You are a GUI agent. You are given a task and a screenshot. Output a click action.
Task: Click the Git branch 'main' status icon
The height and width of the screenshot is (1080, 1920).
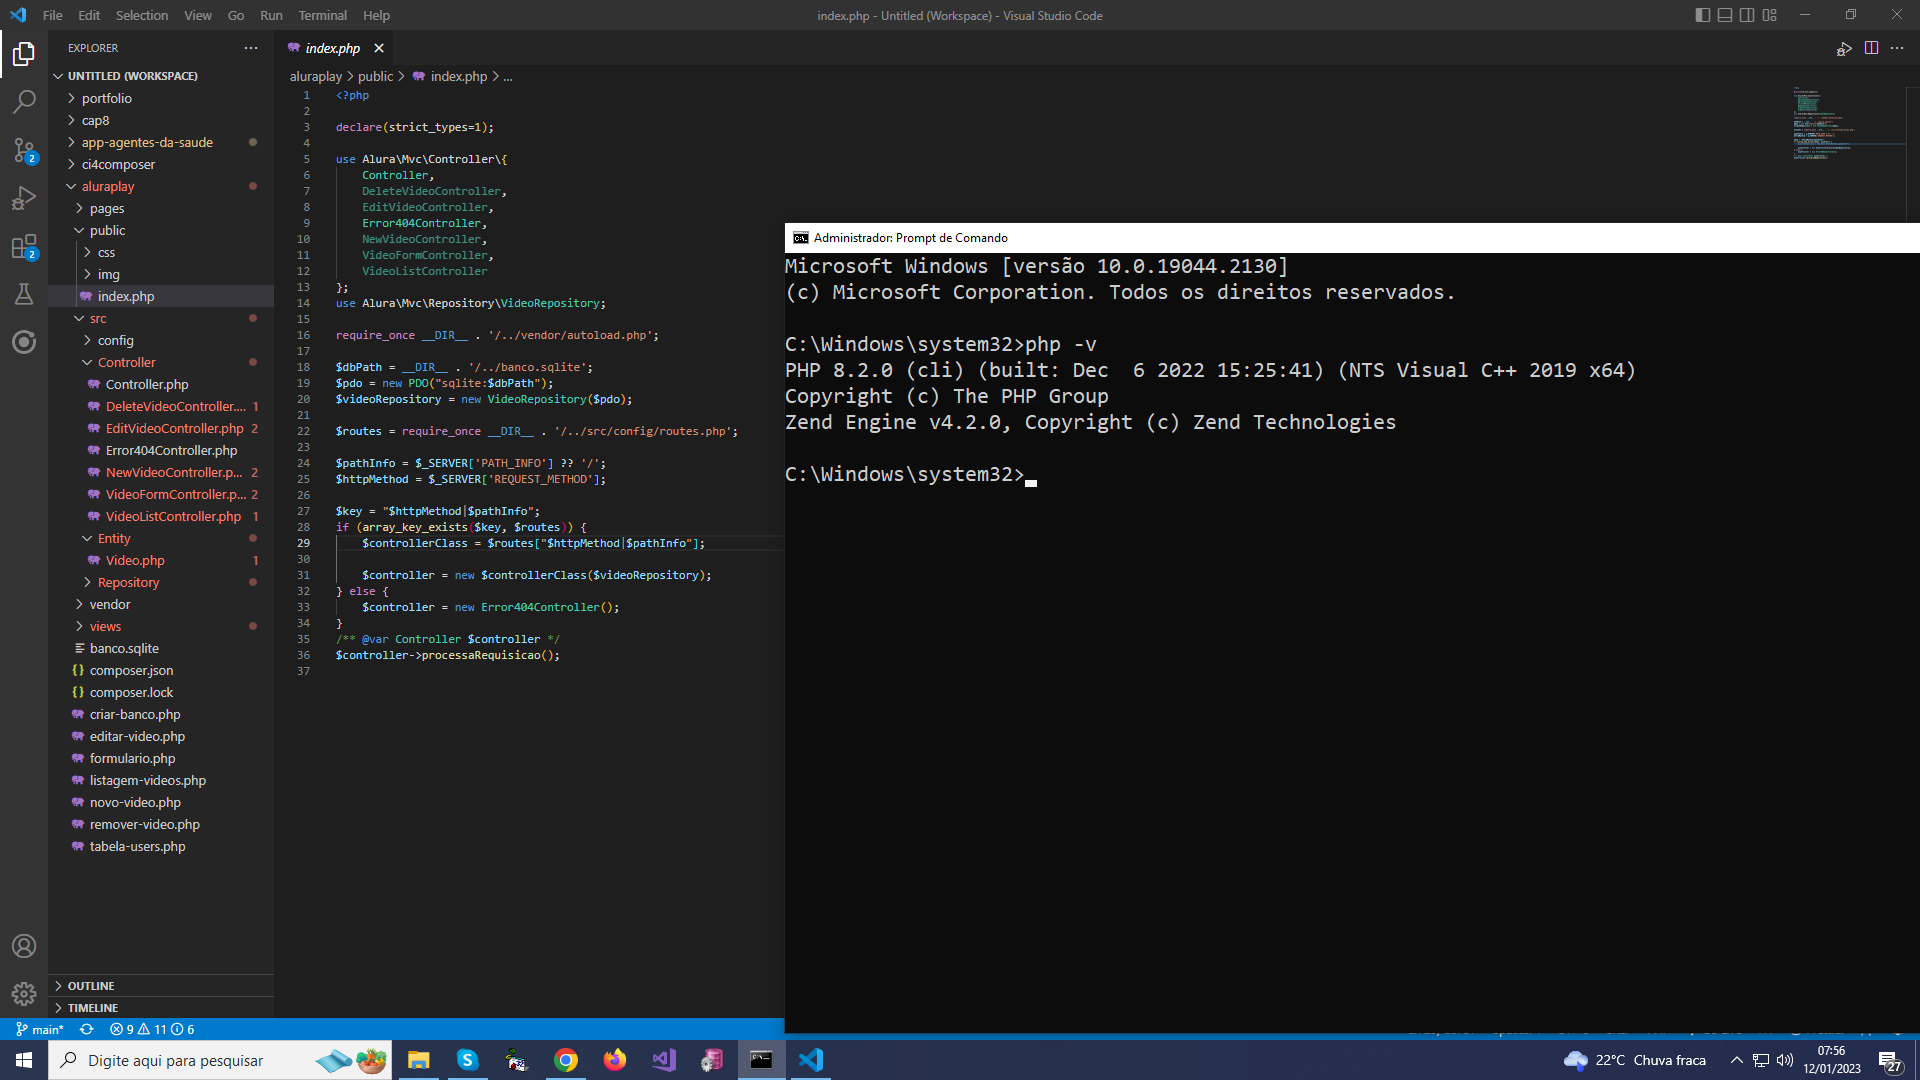(x=38, y=1029)
